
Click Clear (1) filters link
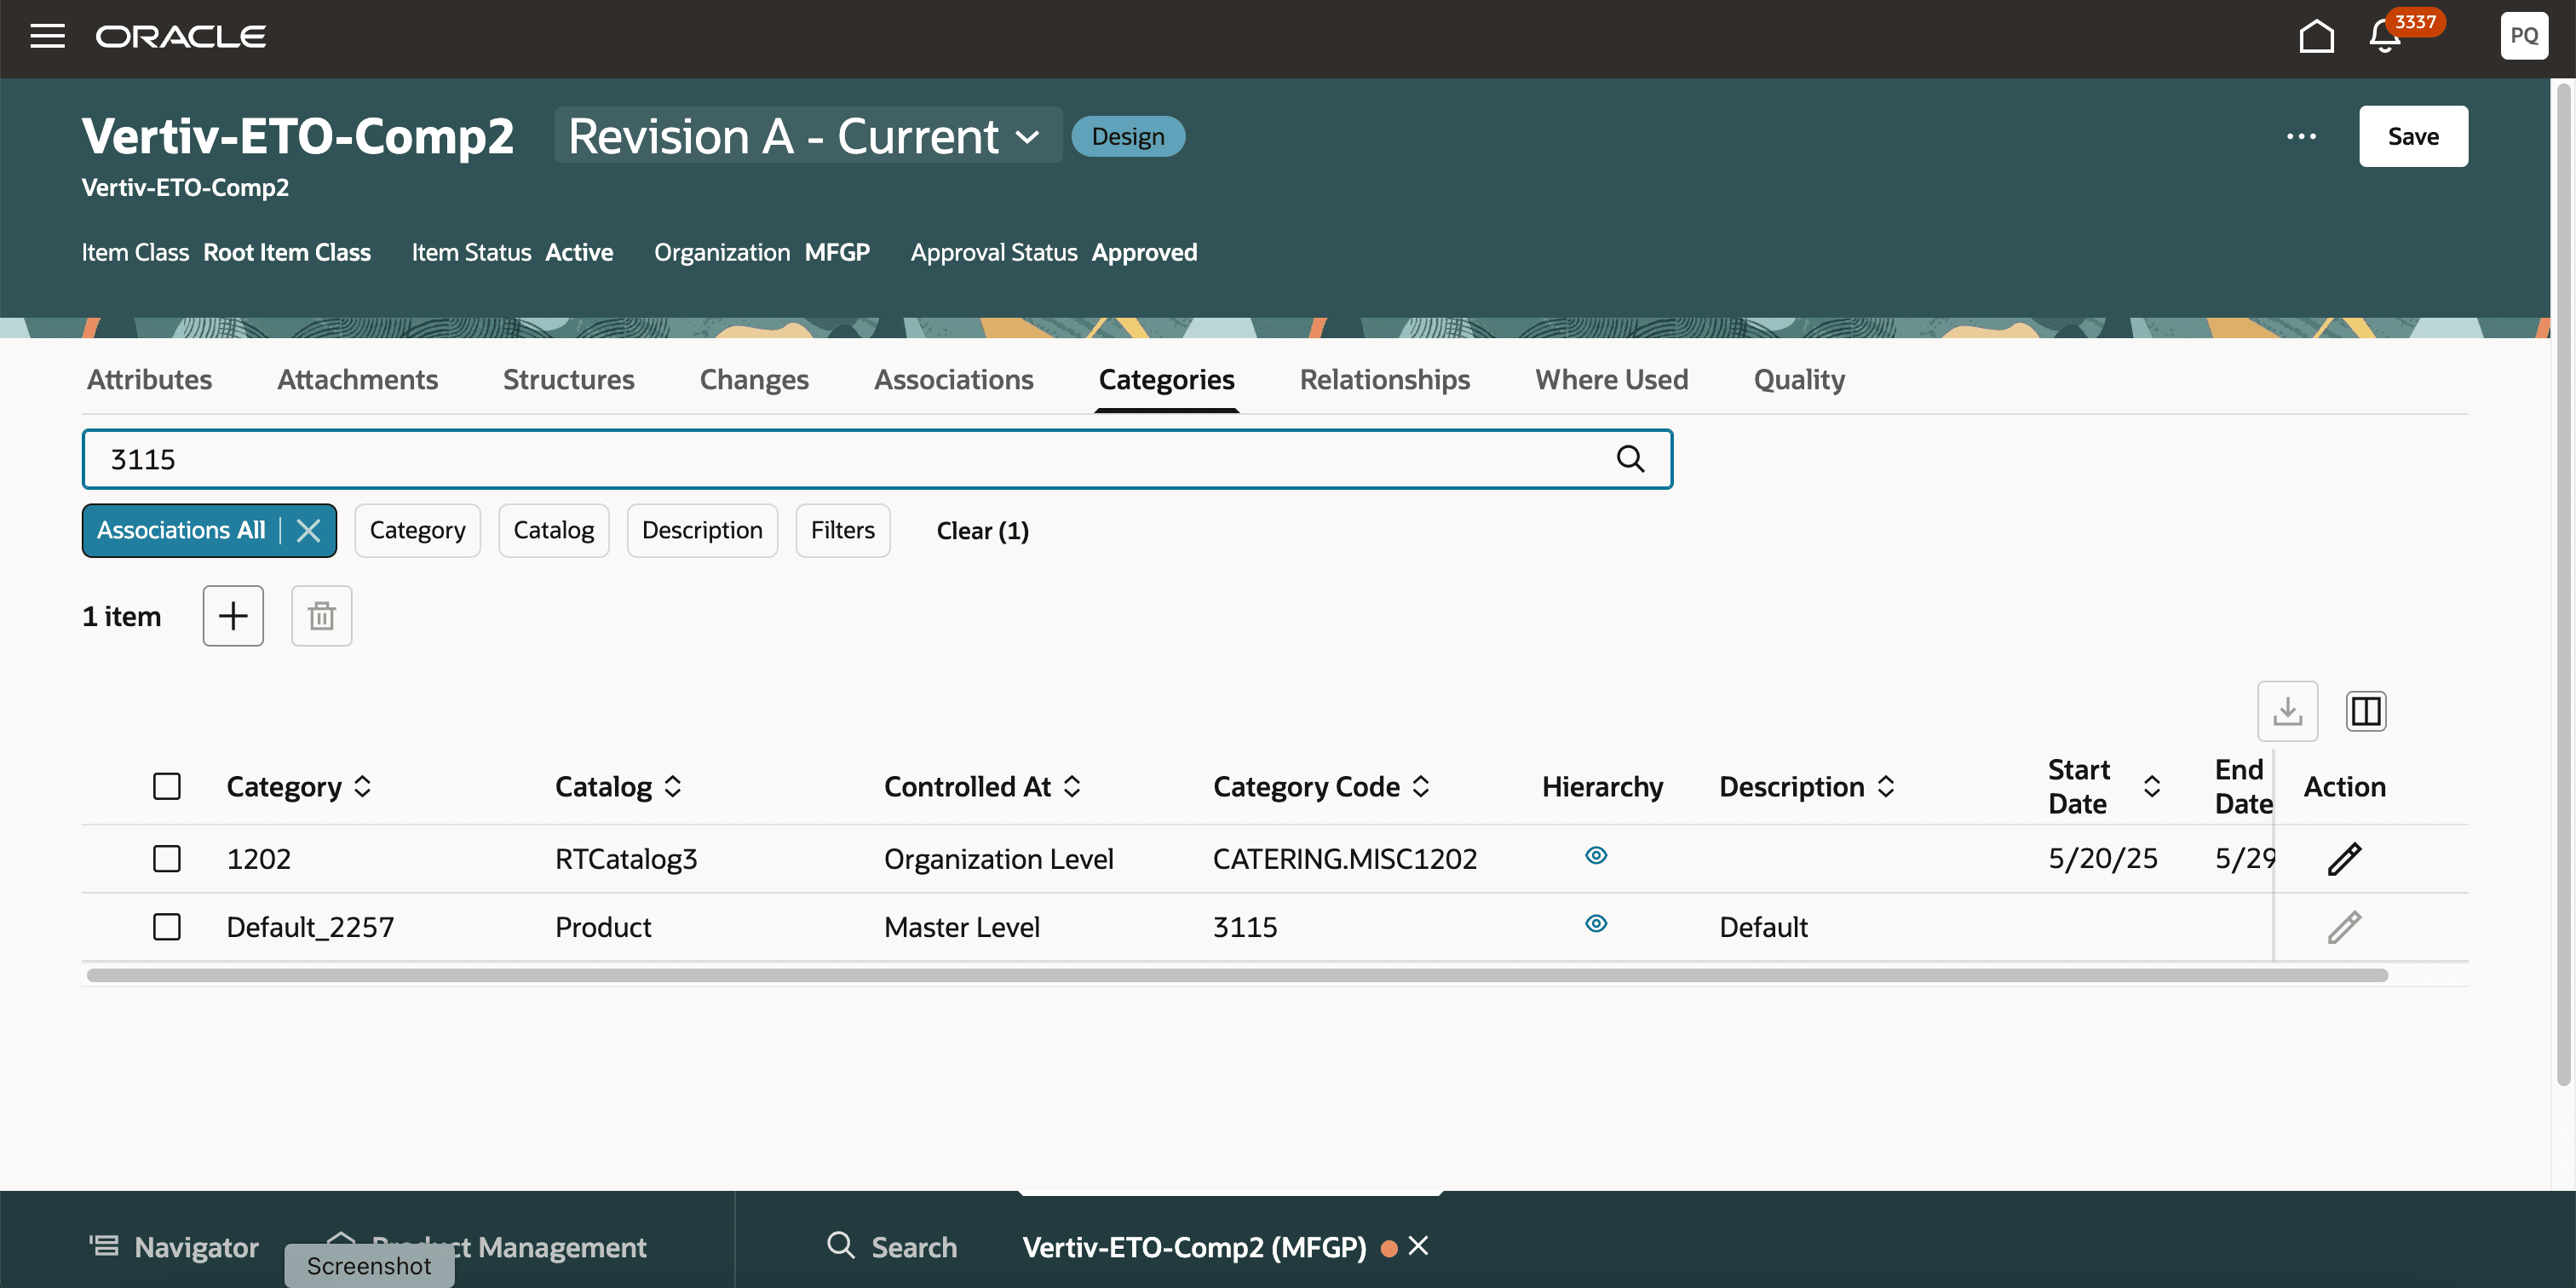[x=982, y=531]
